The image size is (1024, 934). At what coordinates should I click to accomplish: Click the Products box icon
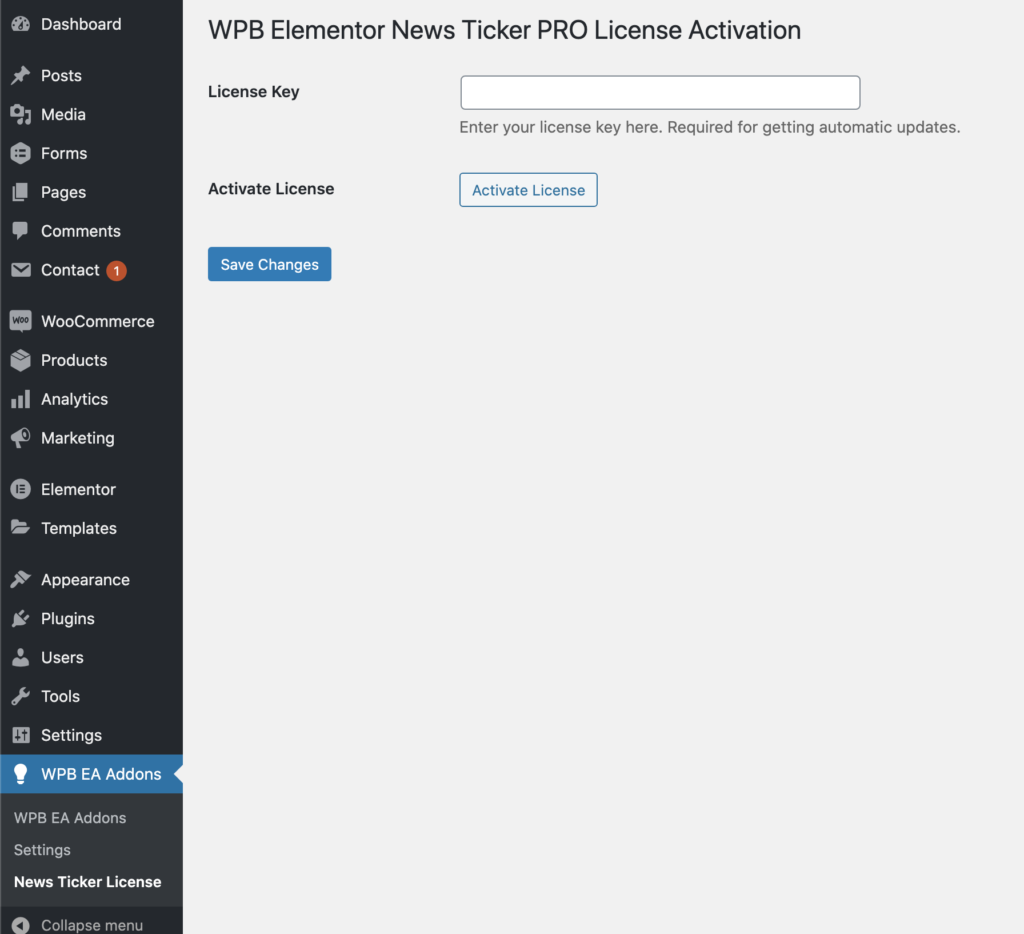pos(20,360)
